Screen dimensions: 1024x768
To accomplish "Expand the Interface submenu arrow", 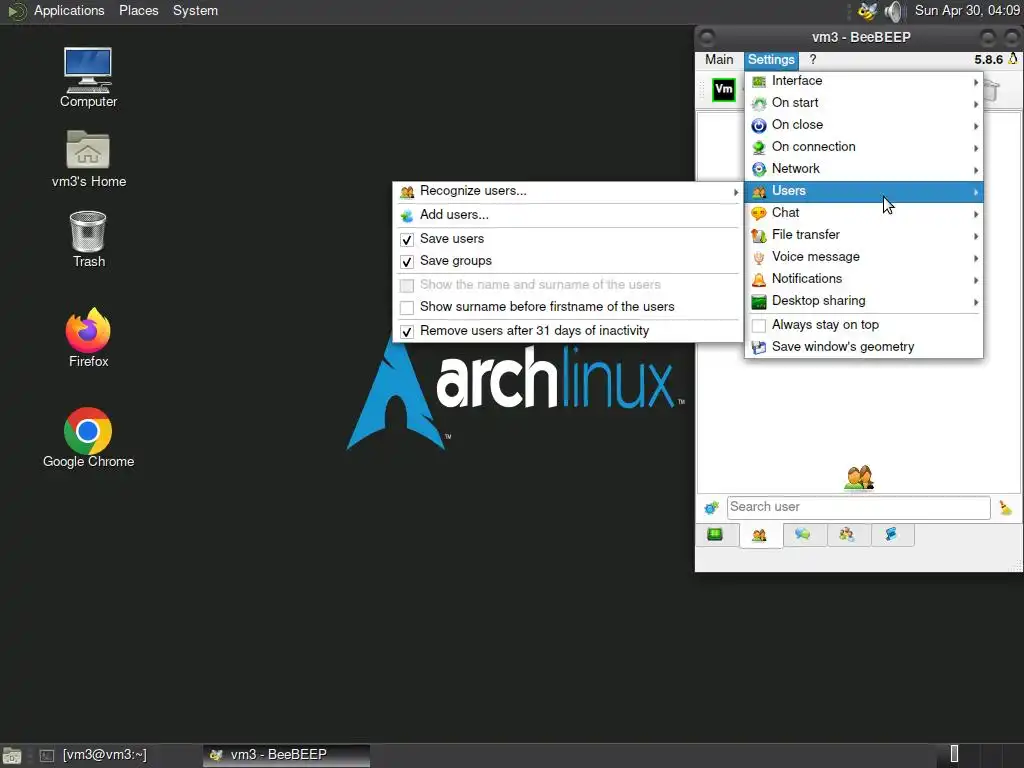I will point(976,82).
